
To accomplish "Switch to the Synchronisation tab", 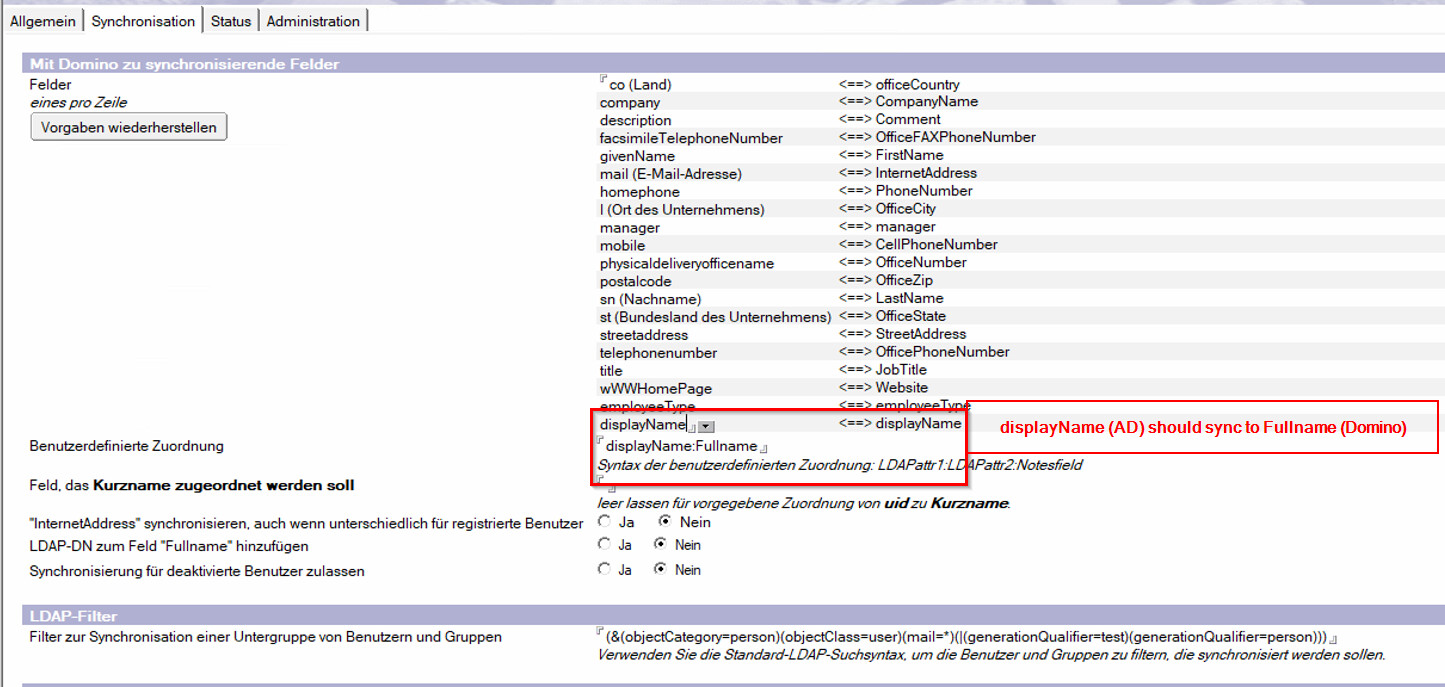I will point(143,21).
